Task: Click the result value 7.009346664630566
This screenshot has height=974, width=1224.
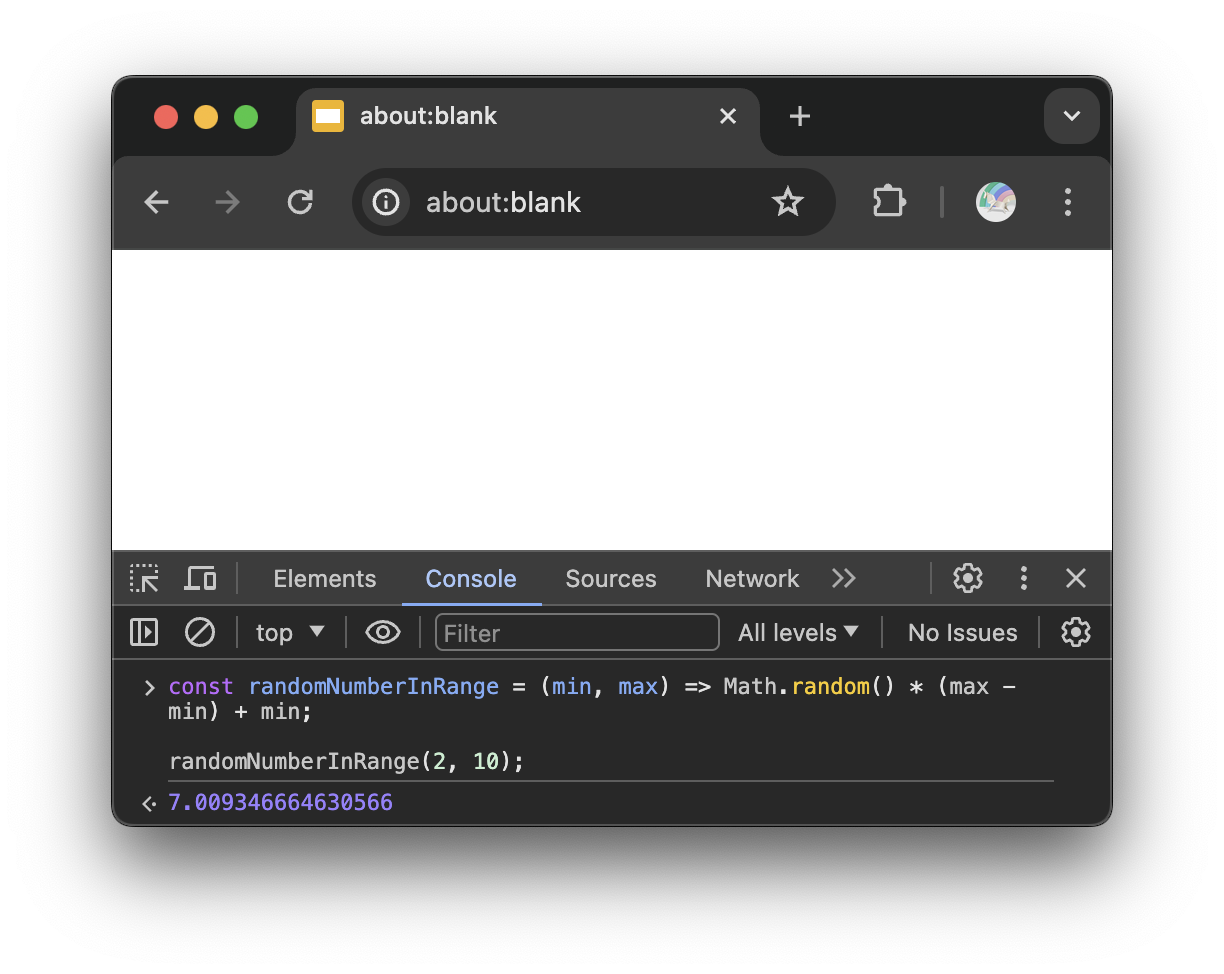Action: 281,803
